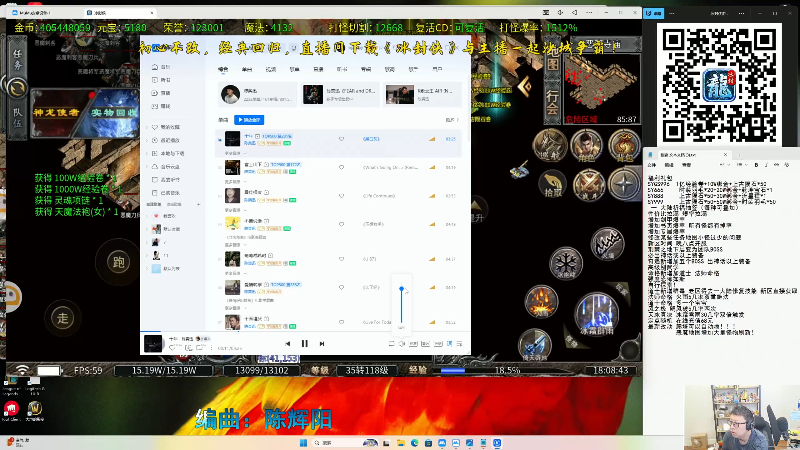800x450 pixels.
Task: Click the 跑 run button in game
Action: pos(118,262)
